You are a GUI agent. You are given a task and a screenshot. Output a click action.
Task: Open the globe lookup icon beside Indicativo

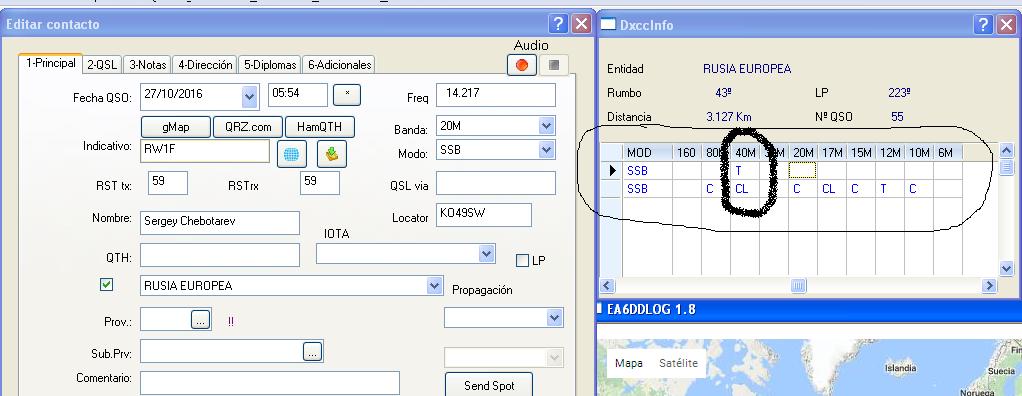point(291,154)
